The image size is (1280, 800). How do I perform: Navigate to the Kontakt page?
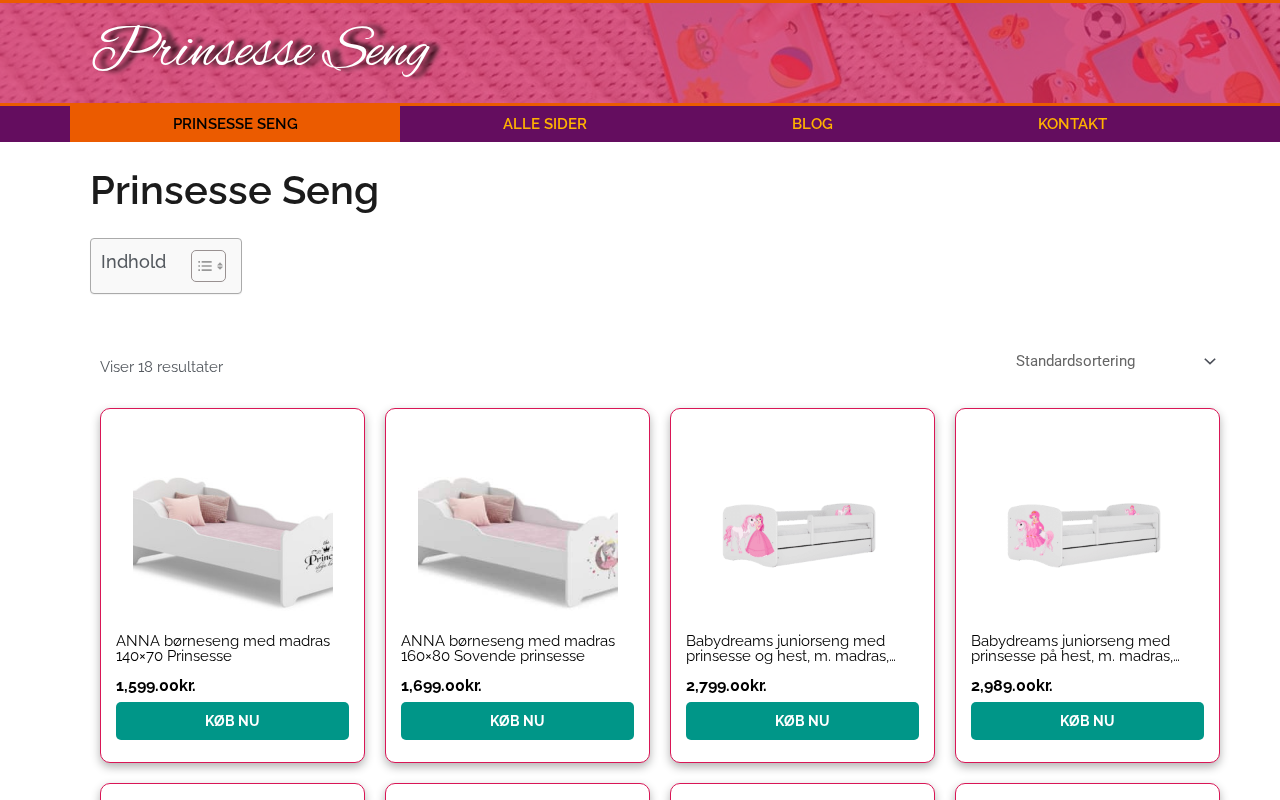pos(1072,124)
